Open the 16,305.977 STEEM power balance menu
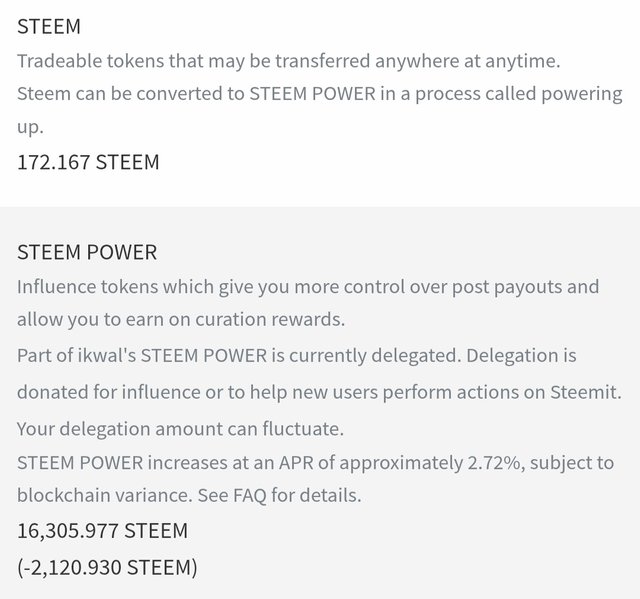640x599 pixels. coord(102,531)
